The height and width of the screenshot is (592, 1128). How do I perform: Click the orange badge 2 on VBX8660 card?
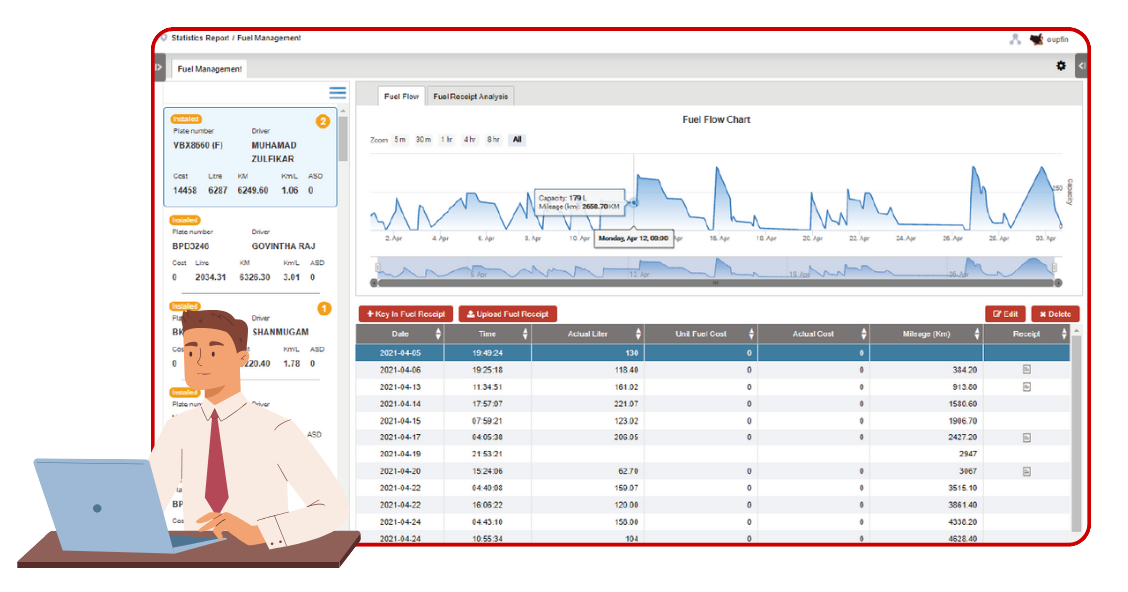point(323,122)
